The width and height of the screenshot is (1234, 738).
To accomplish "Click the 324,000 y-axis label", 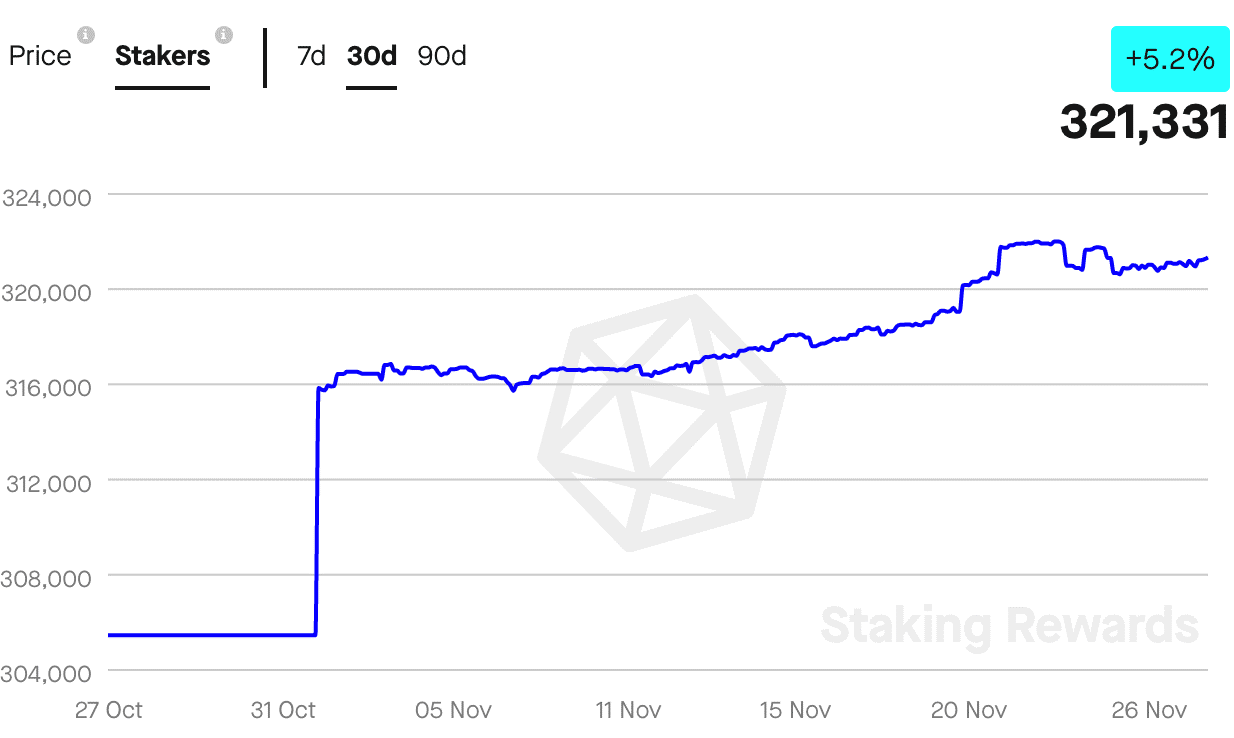I will (47, 198).
